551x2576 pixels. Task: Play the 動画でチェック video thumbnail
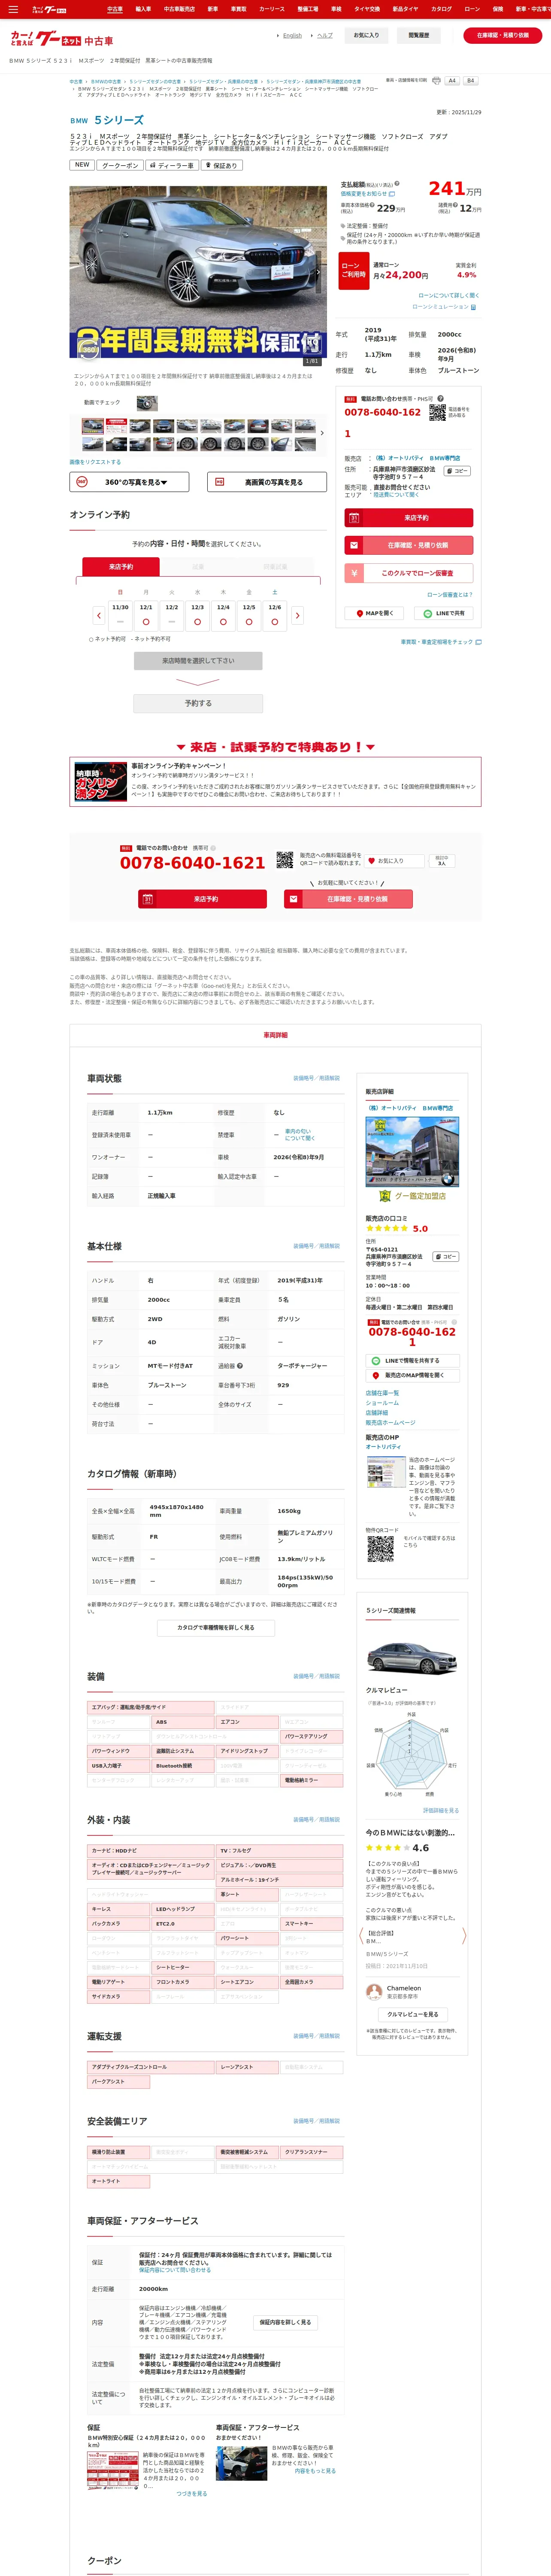[x=147, y=403]
